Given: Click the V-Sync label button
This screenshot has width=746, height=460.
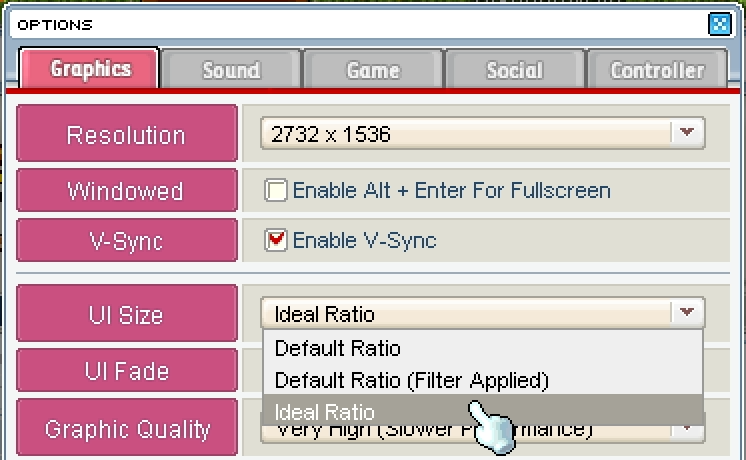Looking at the screenshot, I should (x=127, y=240).
